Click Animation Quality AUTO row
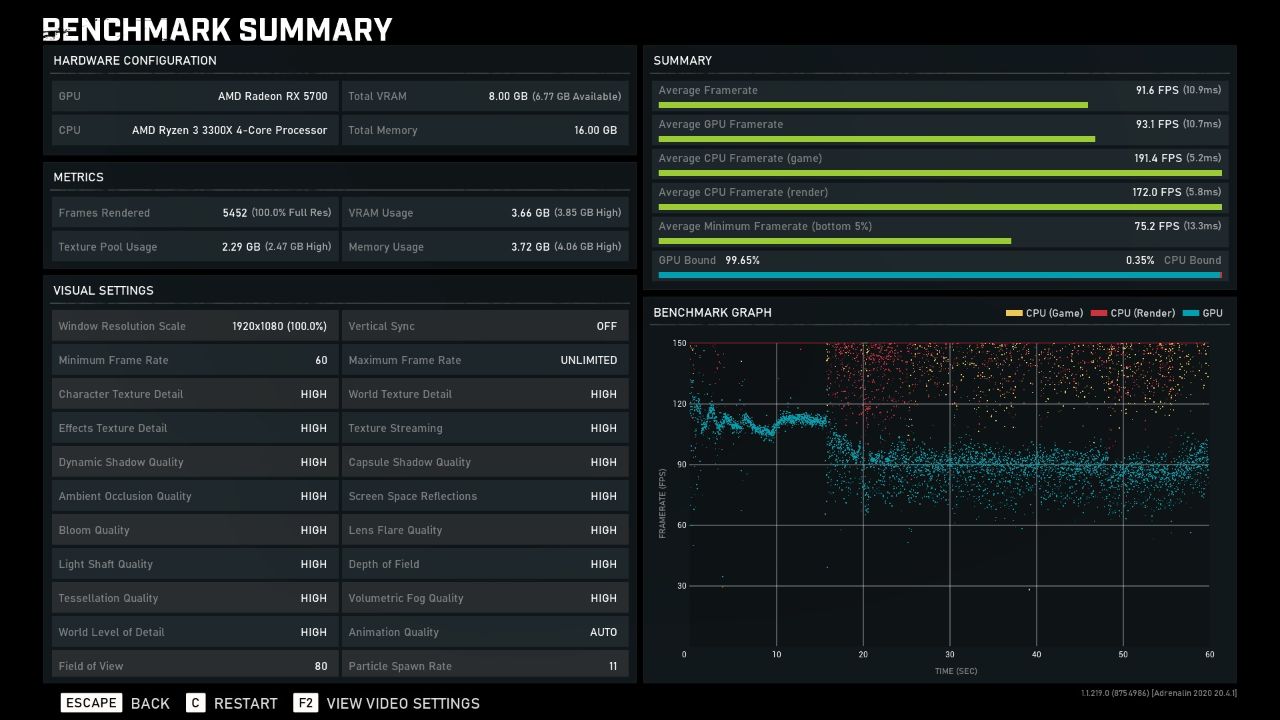This screenshot has width=1280, height=720. coord(485,633)
